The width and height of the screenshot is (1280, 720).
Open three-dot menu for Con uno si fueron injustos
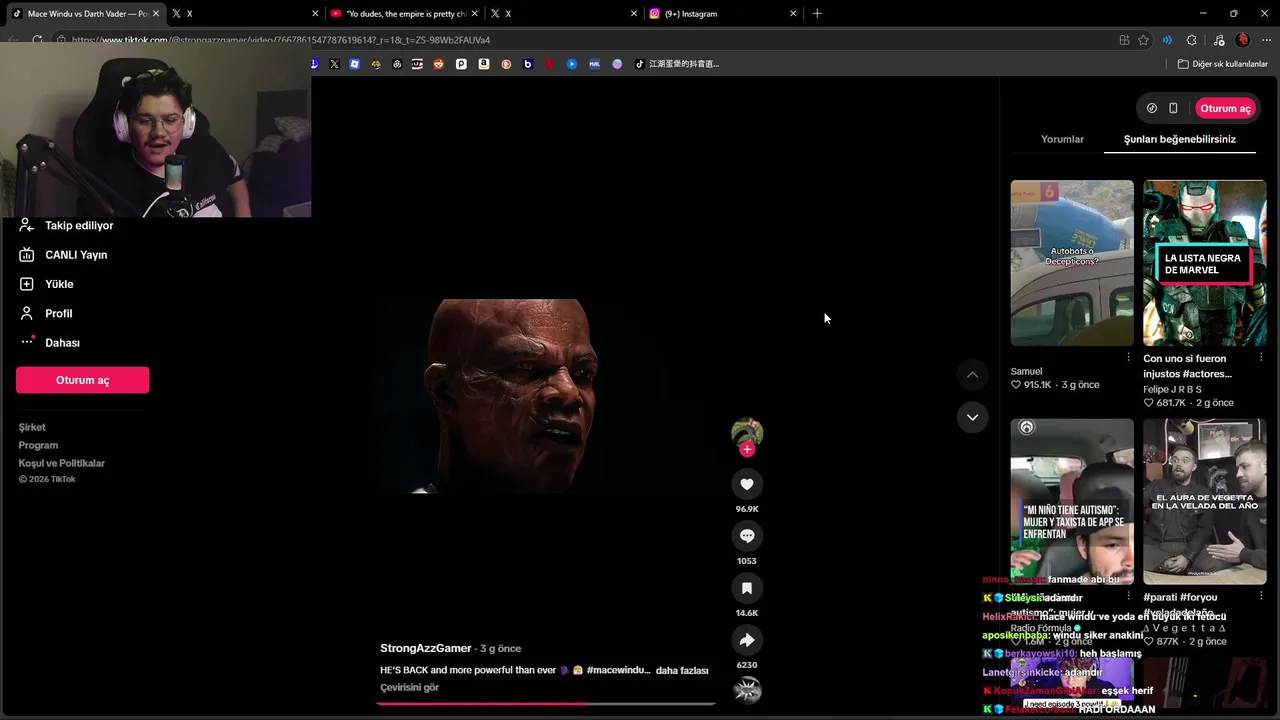coord(1260,357)
